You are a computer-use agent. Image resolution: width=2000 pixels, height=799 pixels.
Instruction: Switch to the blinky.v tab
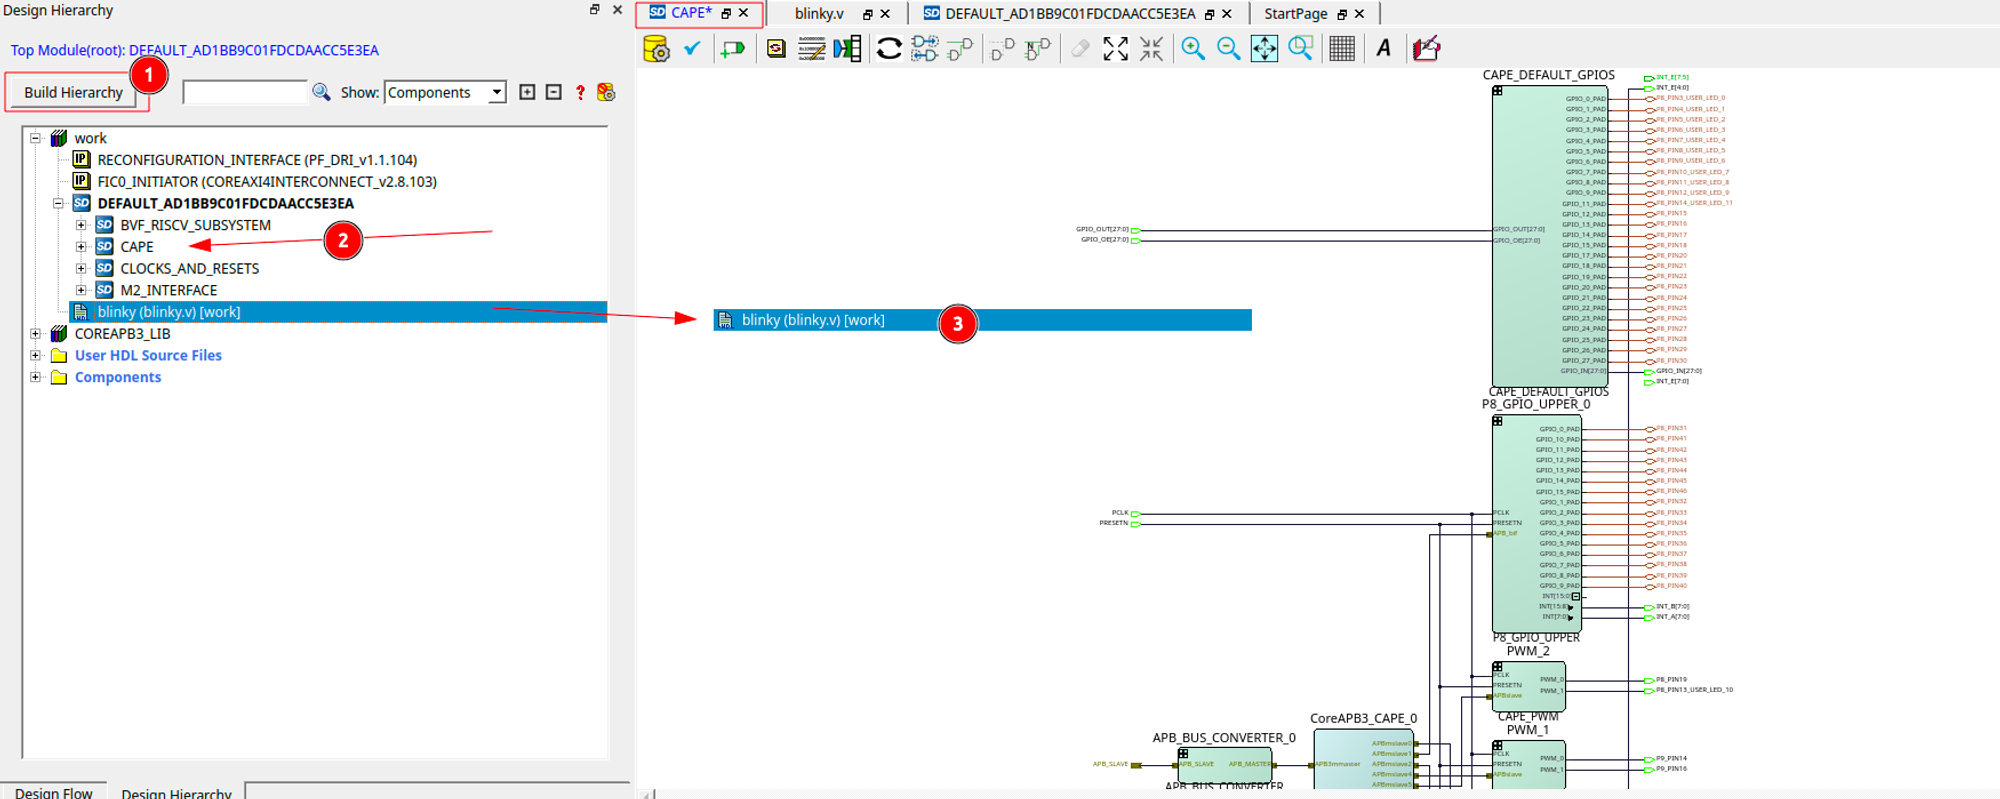(819, 14)
